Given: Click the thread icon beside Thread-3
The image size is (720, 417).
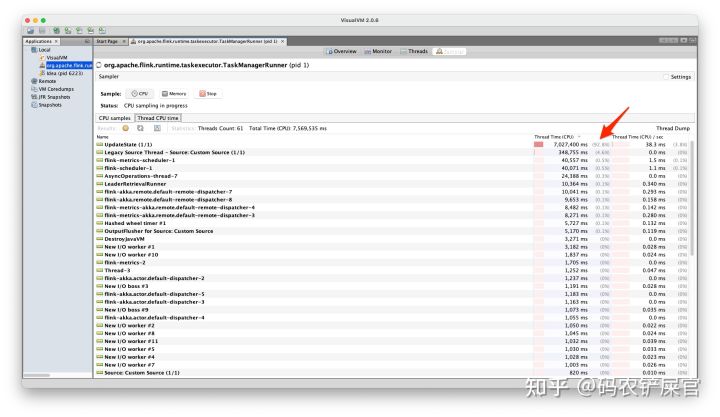Looking at the screenshot, I should (x=100, y=270).
